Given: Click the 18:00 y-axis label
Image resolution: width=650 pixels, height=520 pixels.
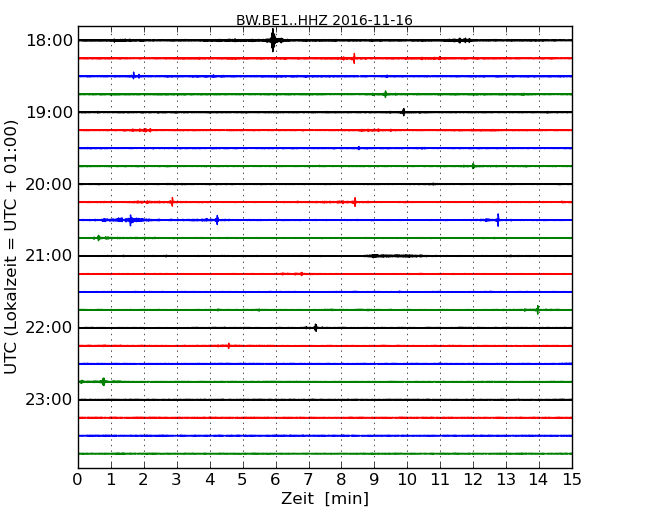Looking at the screenshot, I should 49,41.
